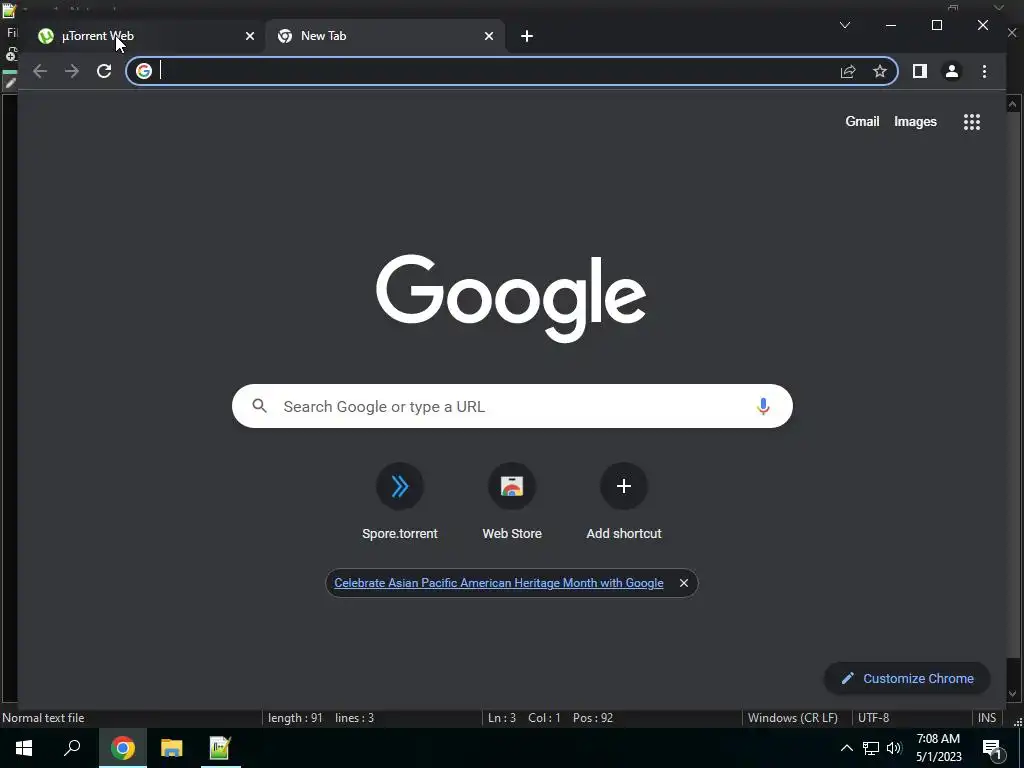Switch to Notepad++ in taskbar
This screenshot has width=1024, height=768.
[x=220, y=748]
